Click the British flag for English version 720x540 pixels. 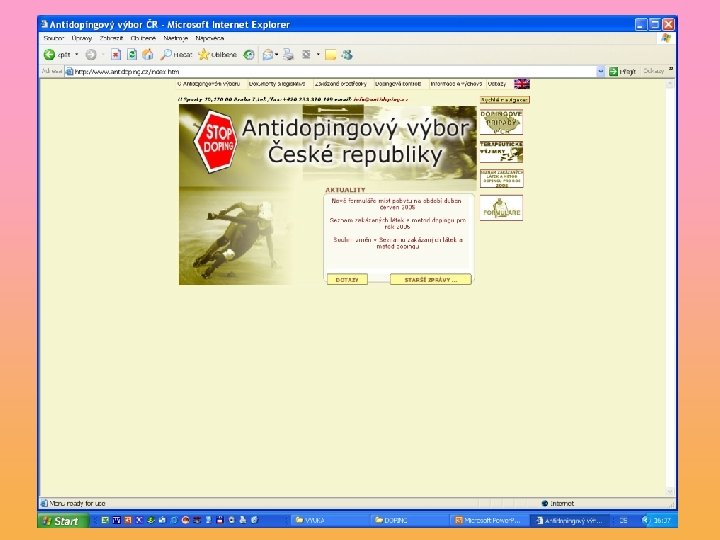coord(522,84)
